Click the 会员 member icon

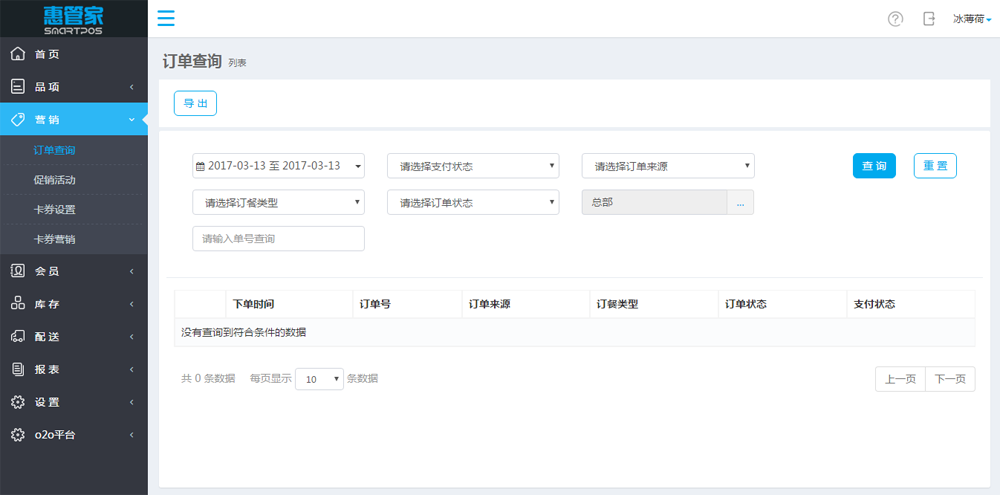[18, 271]
